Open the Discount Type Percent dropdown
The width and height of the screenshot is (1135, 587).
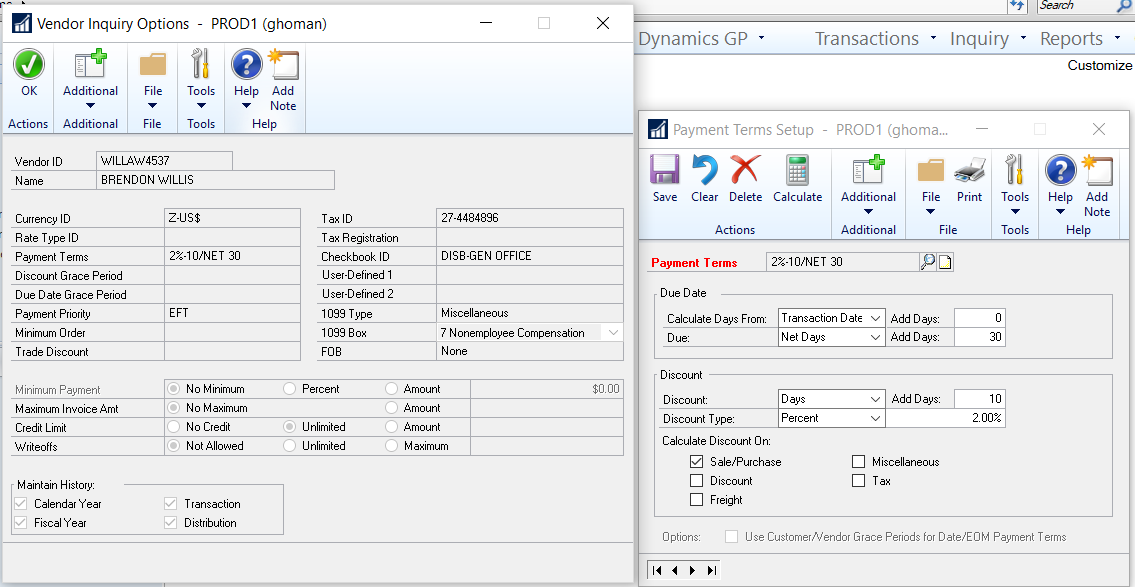click(x=876, y=418)
